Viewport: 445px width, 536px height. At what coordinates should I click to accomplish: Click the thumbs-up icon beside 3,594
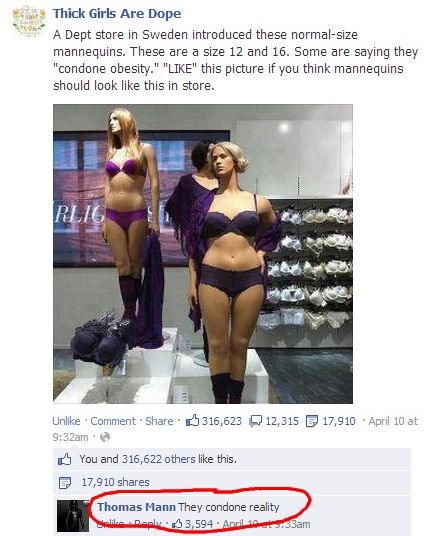coord(177,523)
